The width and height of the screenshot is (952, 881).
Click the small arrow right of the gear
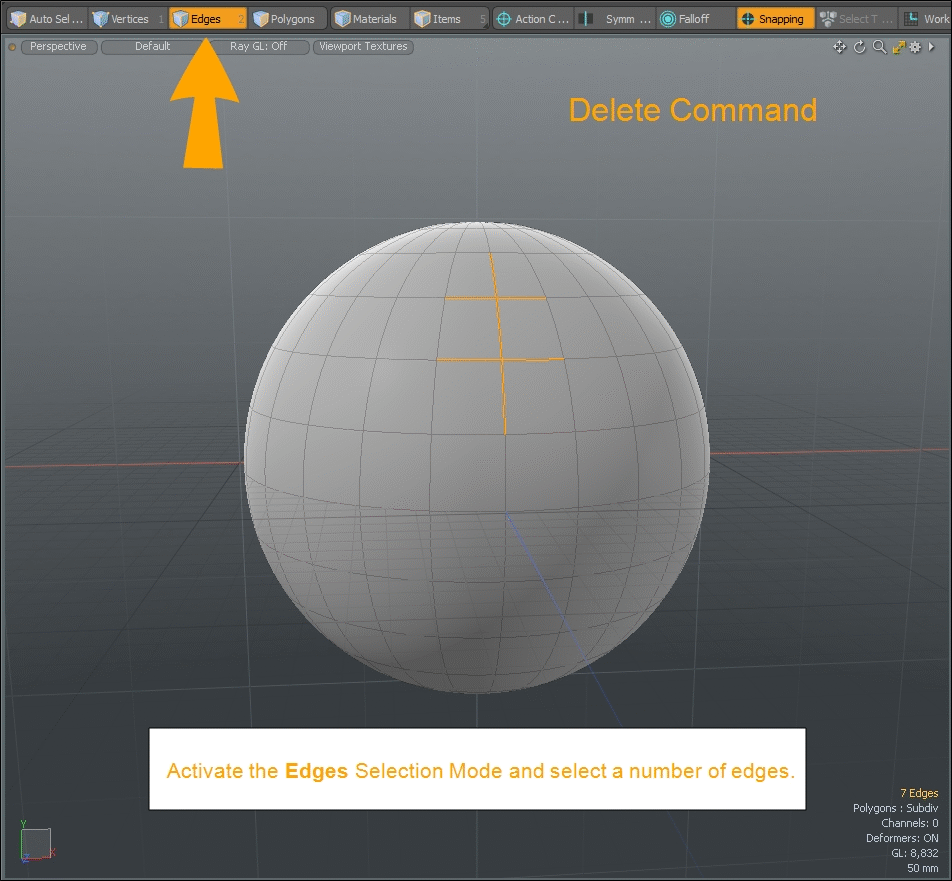[930, 47]
